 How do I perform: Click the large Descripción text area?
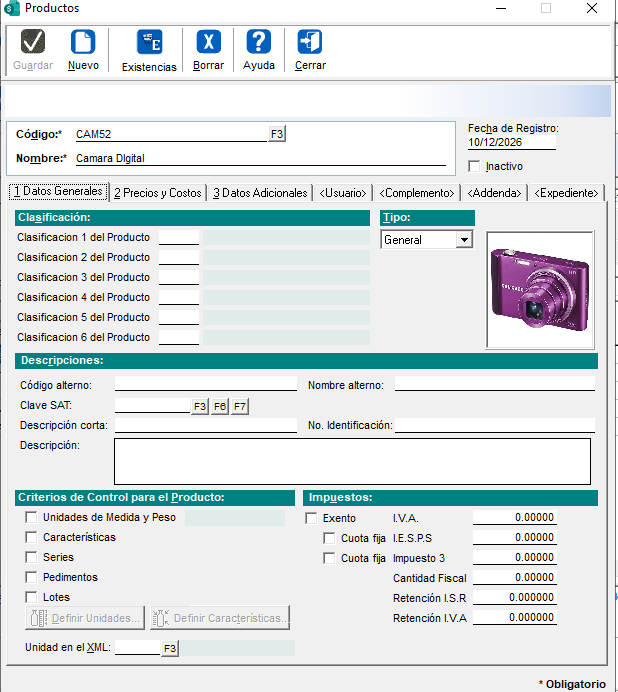pos(352,461)
